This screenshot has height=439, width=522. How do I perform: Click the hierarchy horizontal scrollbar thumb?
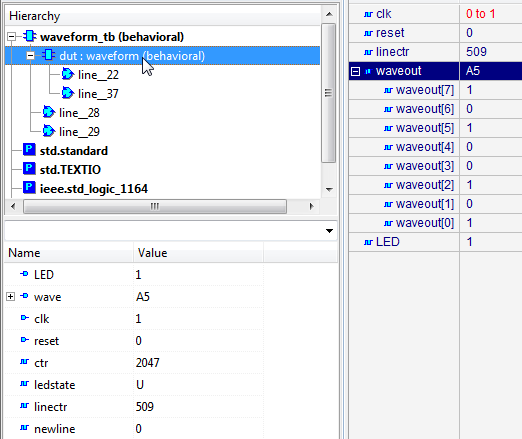(x=155, y=206)
